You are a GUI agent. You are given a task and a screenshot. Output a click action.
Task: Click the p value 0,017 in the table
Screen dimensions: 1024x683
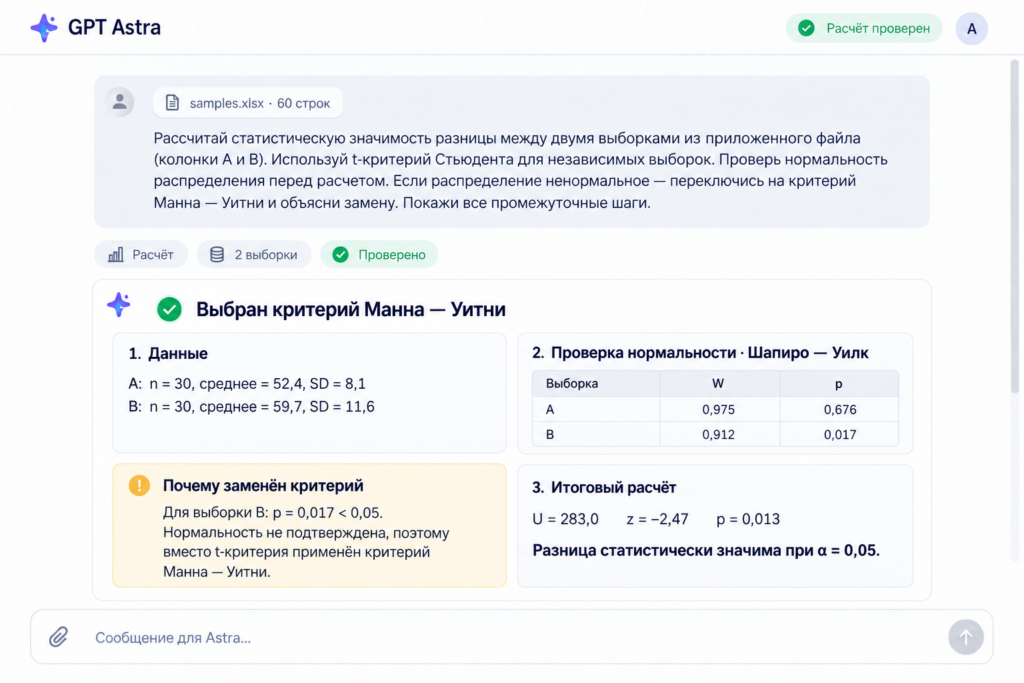[x=840, y=434]
